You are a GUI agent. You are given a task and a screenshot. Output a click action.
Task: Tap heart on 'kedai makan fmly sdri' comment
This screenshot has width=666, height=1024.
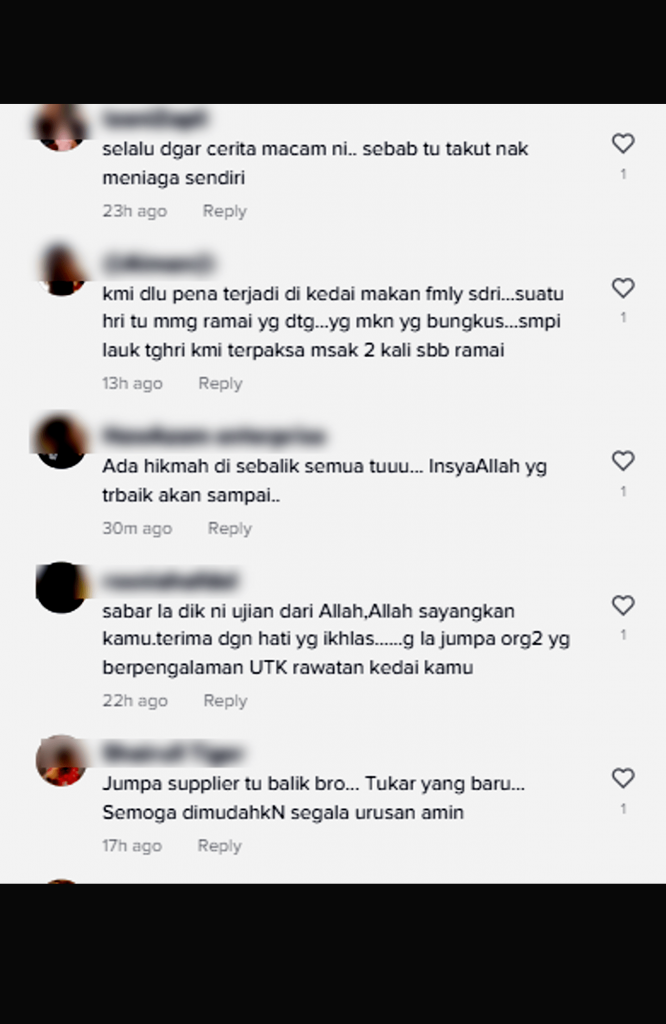pyautogui.click(x=623, y=287)
